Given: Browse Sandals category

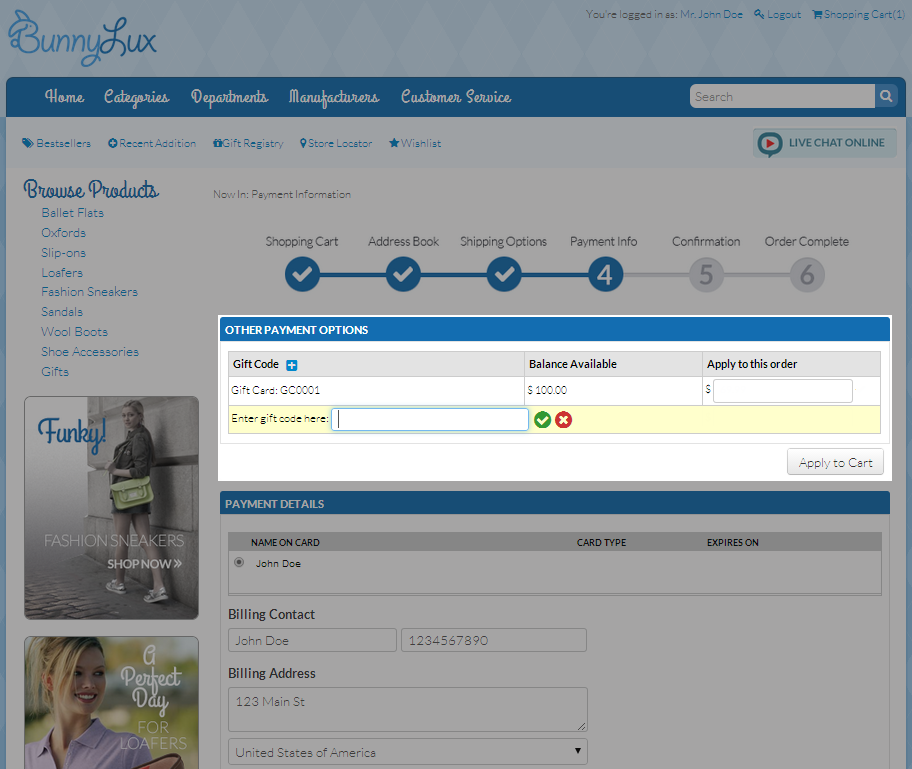Looking at the screenshot, I should 62,312.
